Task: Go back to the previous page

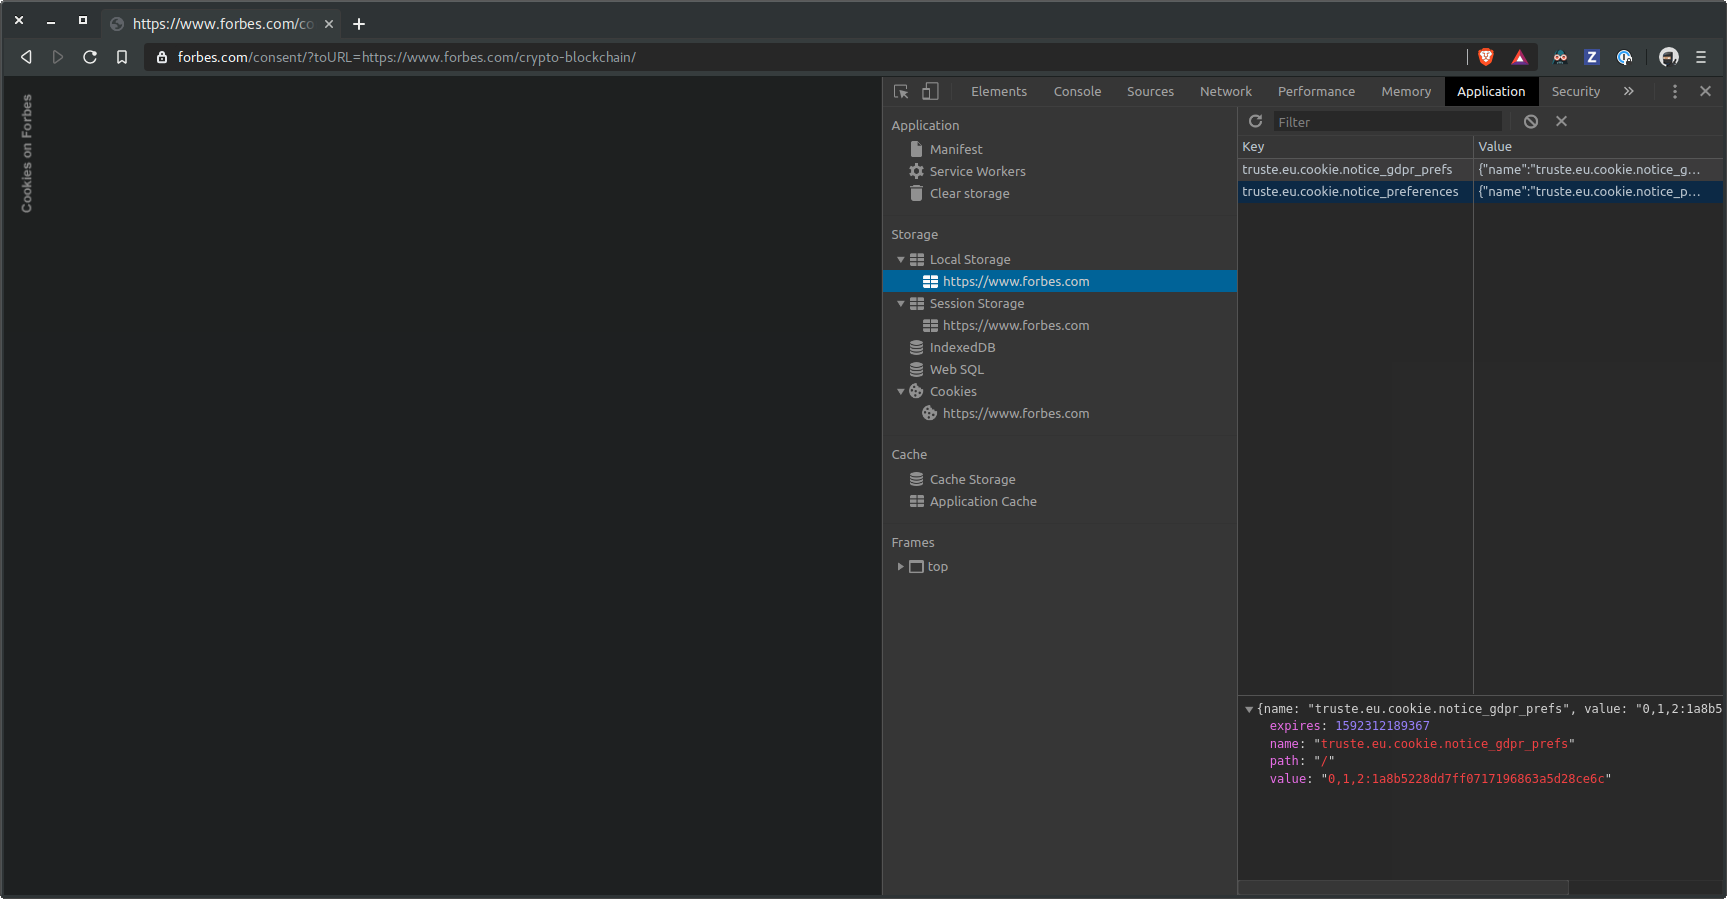Action: [x=27, y=57]
